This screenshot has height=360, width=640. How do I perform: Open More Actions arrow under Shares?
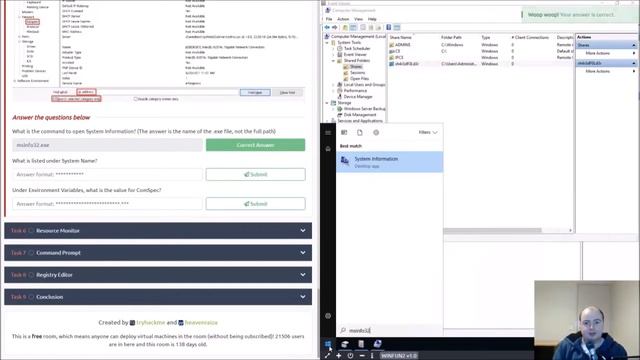pos(634,53)
